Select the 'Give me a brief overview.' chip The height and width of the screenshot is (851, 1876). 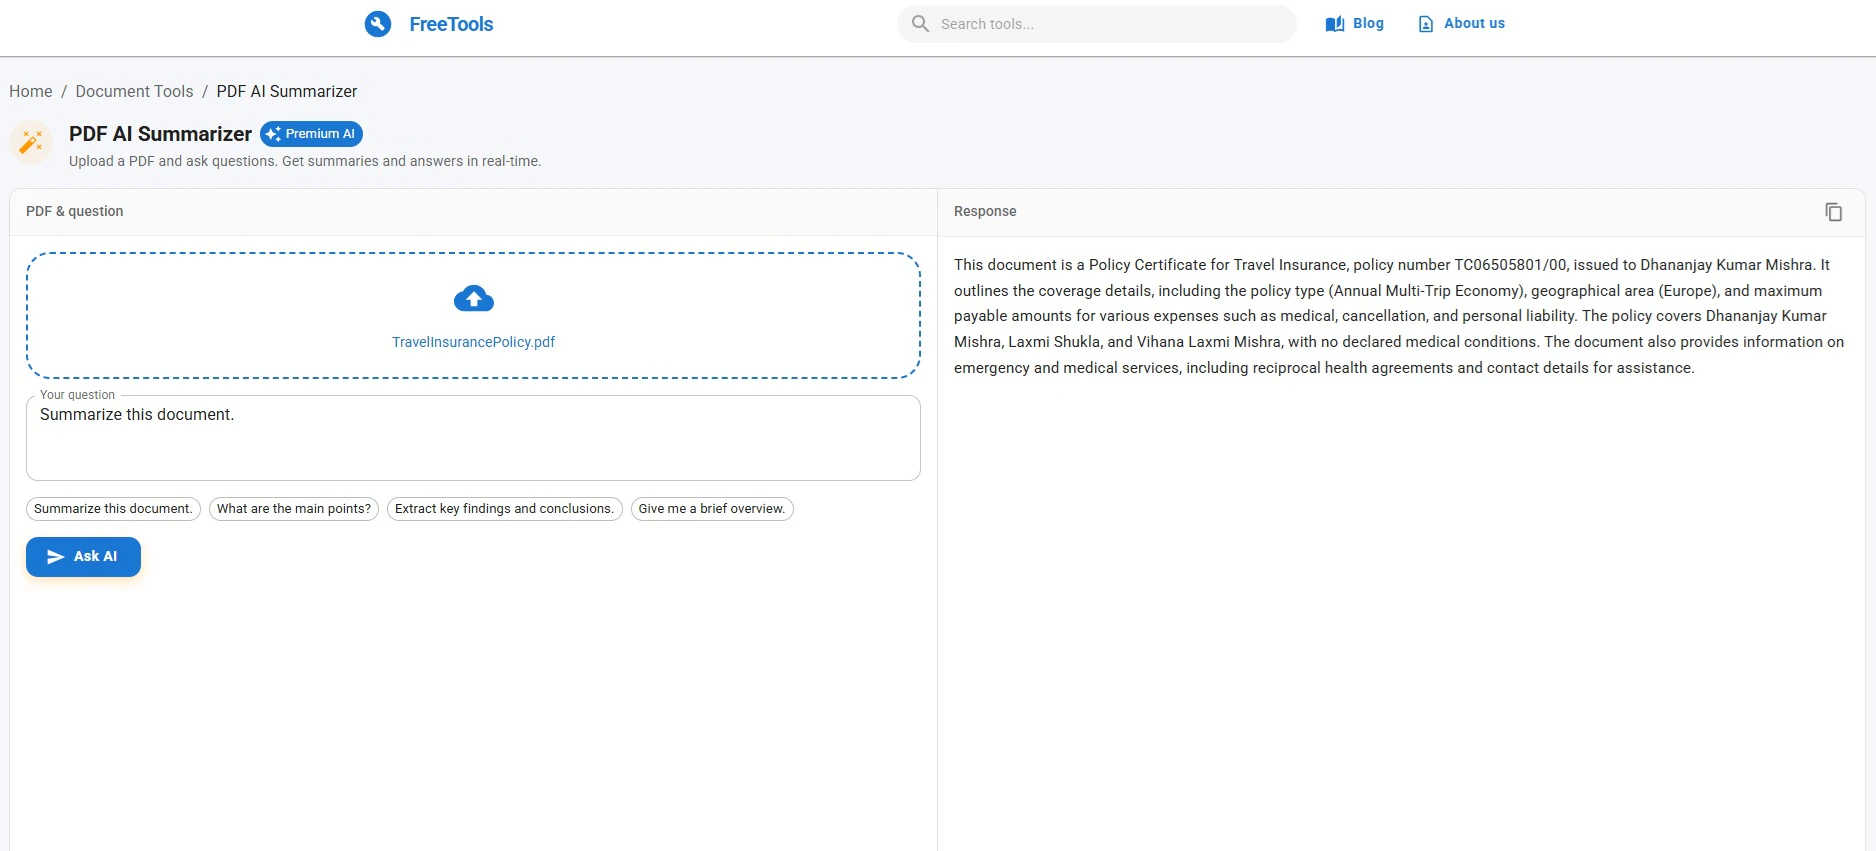tap(712, 509)
